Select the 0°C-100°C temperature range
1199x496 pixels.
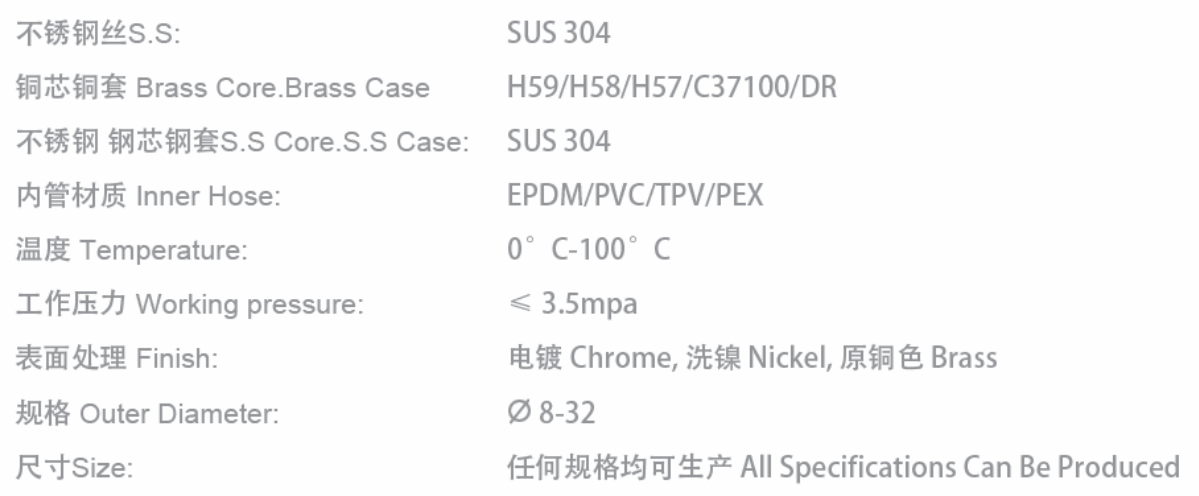[x=589, y=250]
